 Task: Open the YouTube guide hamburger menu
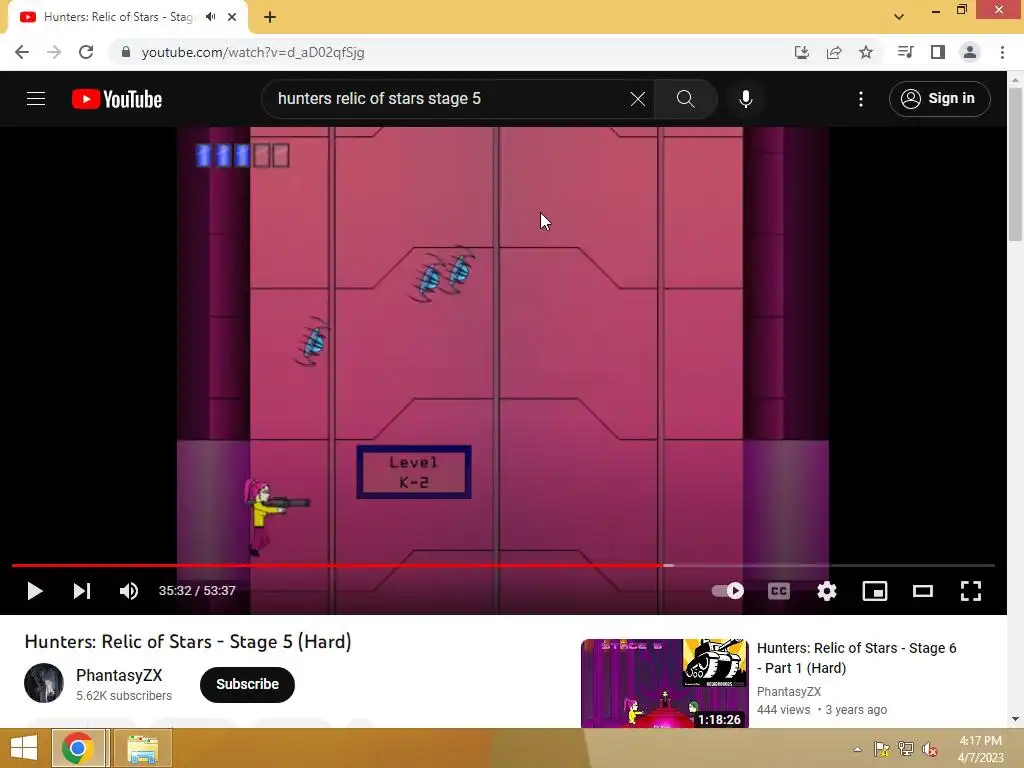[36, 99]
